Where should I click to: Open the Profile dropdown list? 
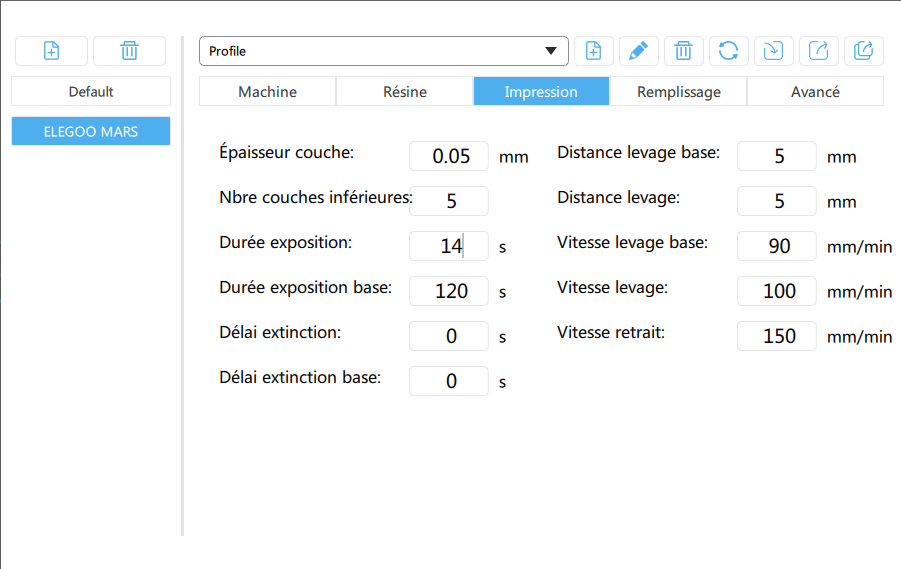(384, 51)
